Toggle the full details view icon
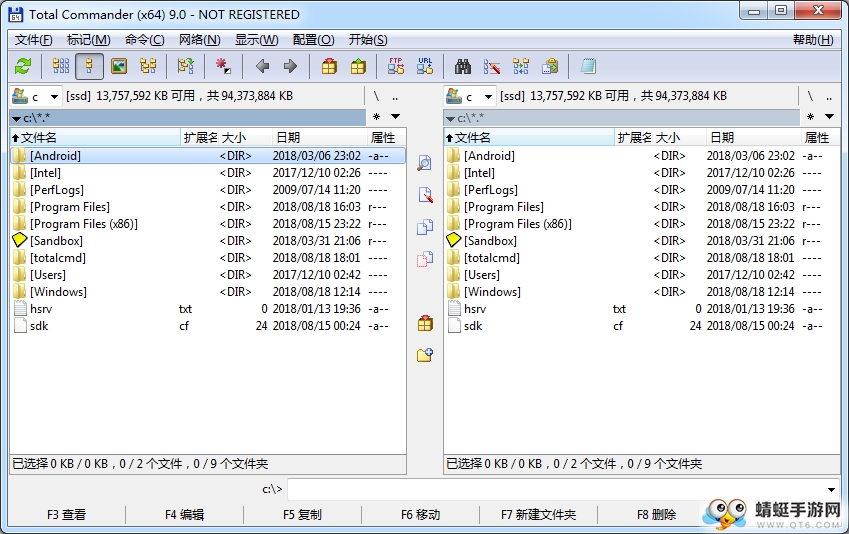This screenshot has height=534, width=849. point(89,67)
